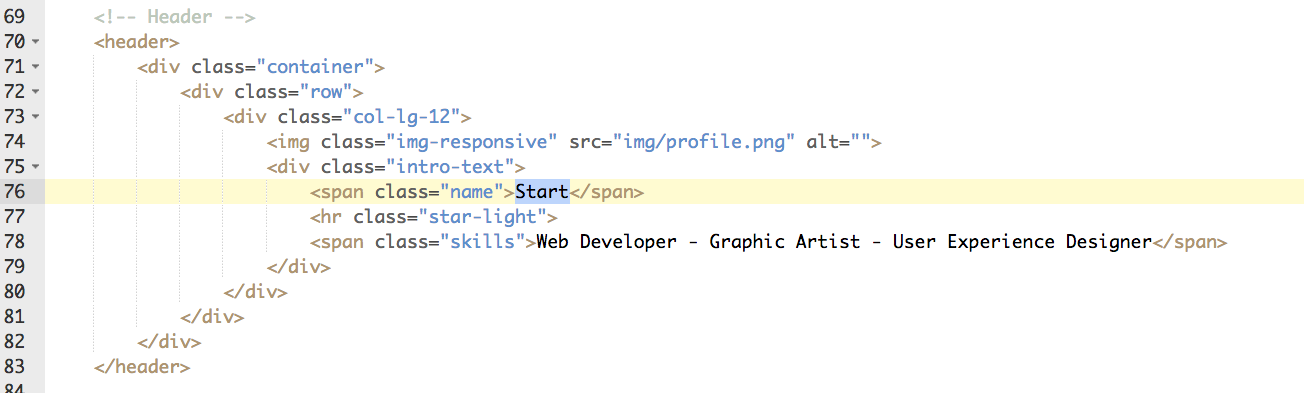Viewport: 1304px width, 393px height.
Task: Click line number 83 in gutter
Action: point(15,367)
